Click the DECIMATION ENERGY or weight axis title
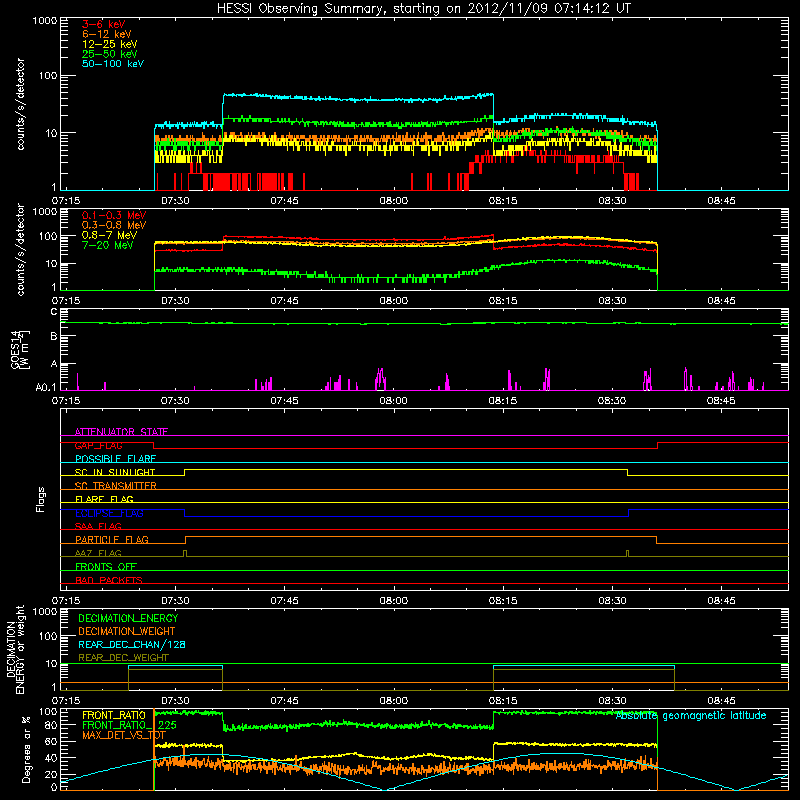The width and height of the screenshot is (800, 800). pyautogui.click(x=15, y=649)
